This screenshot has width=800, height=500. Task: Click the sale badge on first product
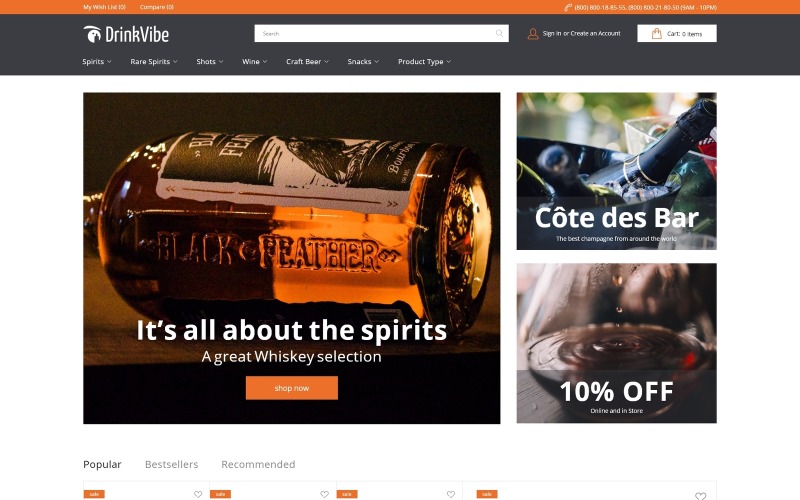(94, 494)
